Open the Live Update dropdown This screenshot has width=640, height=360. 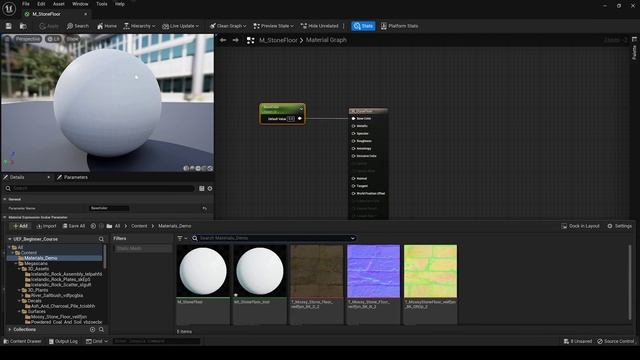click(180, 26)
